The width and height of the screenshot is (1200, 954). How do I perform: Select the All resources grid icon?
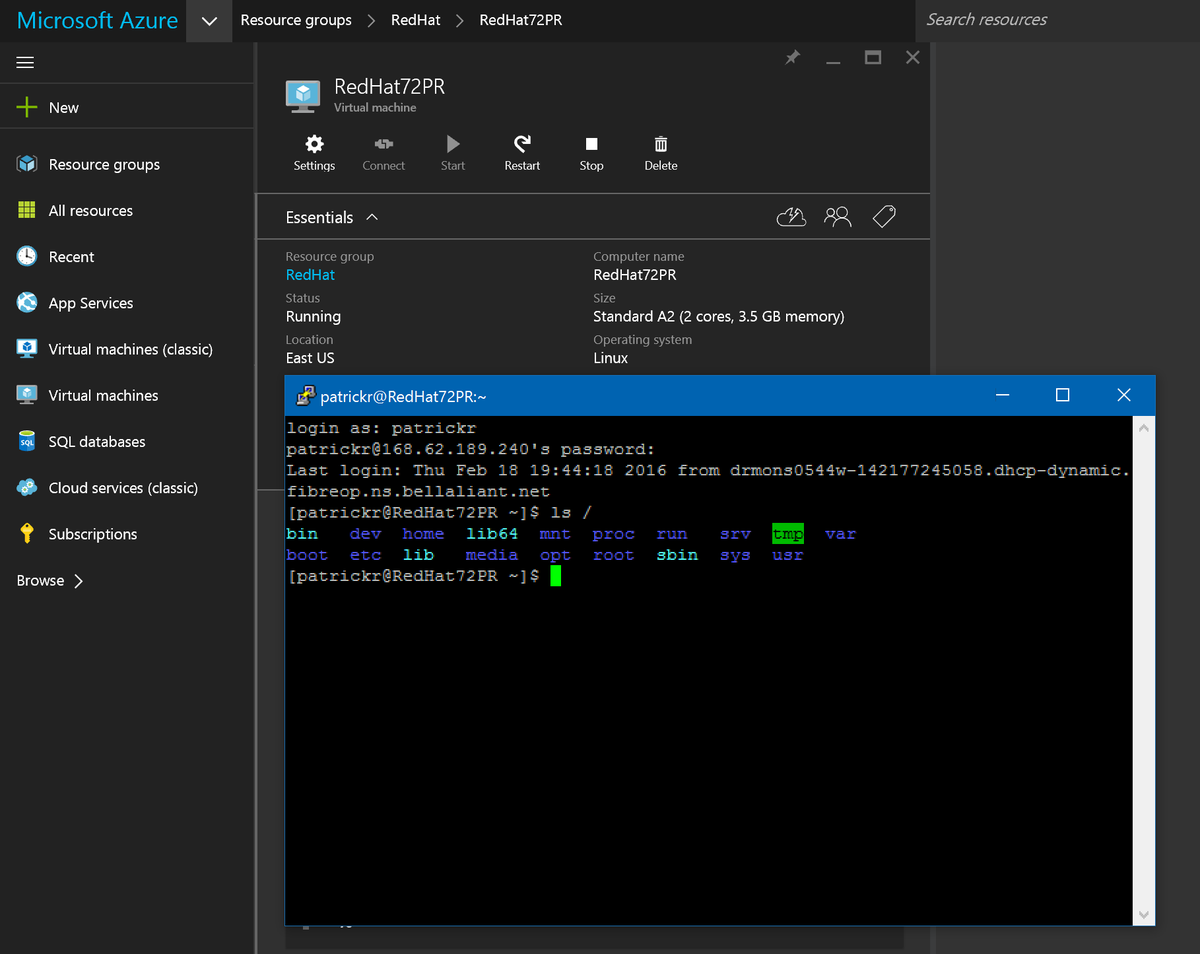point(27,210)
